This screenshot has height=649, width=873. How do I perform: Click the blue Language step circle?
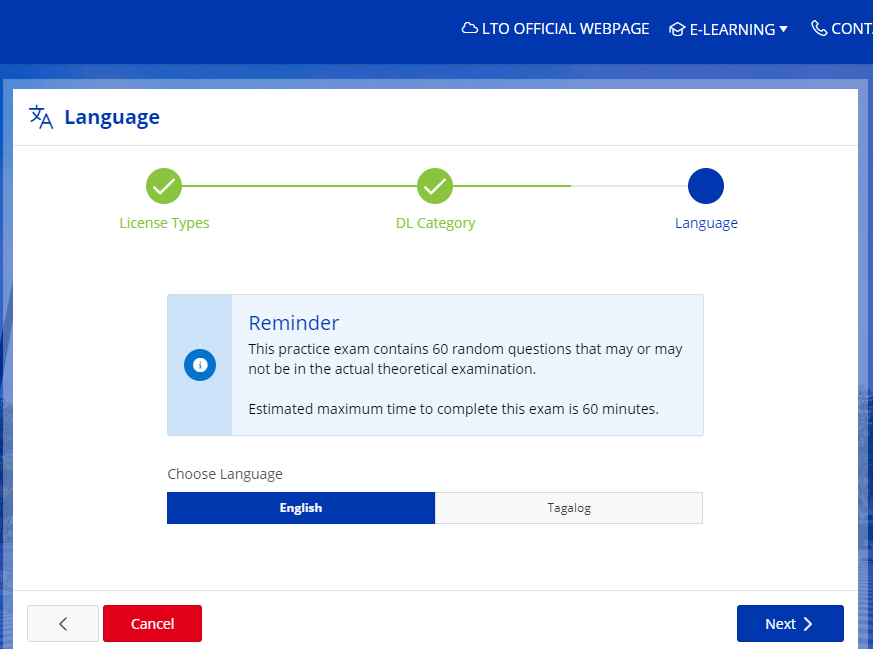(x=706, y=186)
